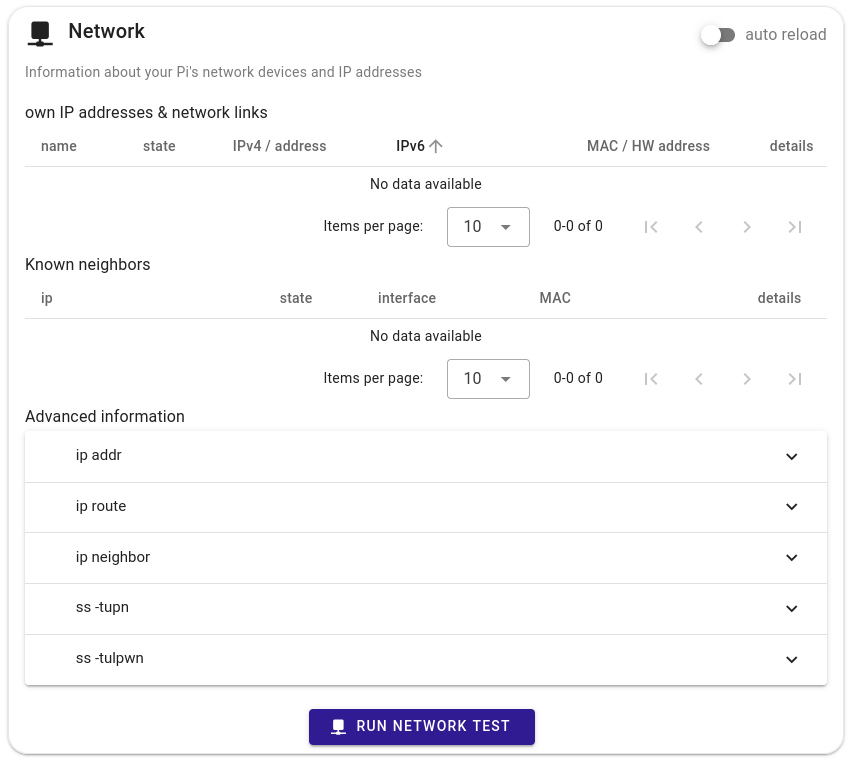Screen dimensions: 852x762
Task: Sort Known neighbors by interface column
Action: [x=407, y=298]
